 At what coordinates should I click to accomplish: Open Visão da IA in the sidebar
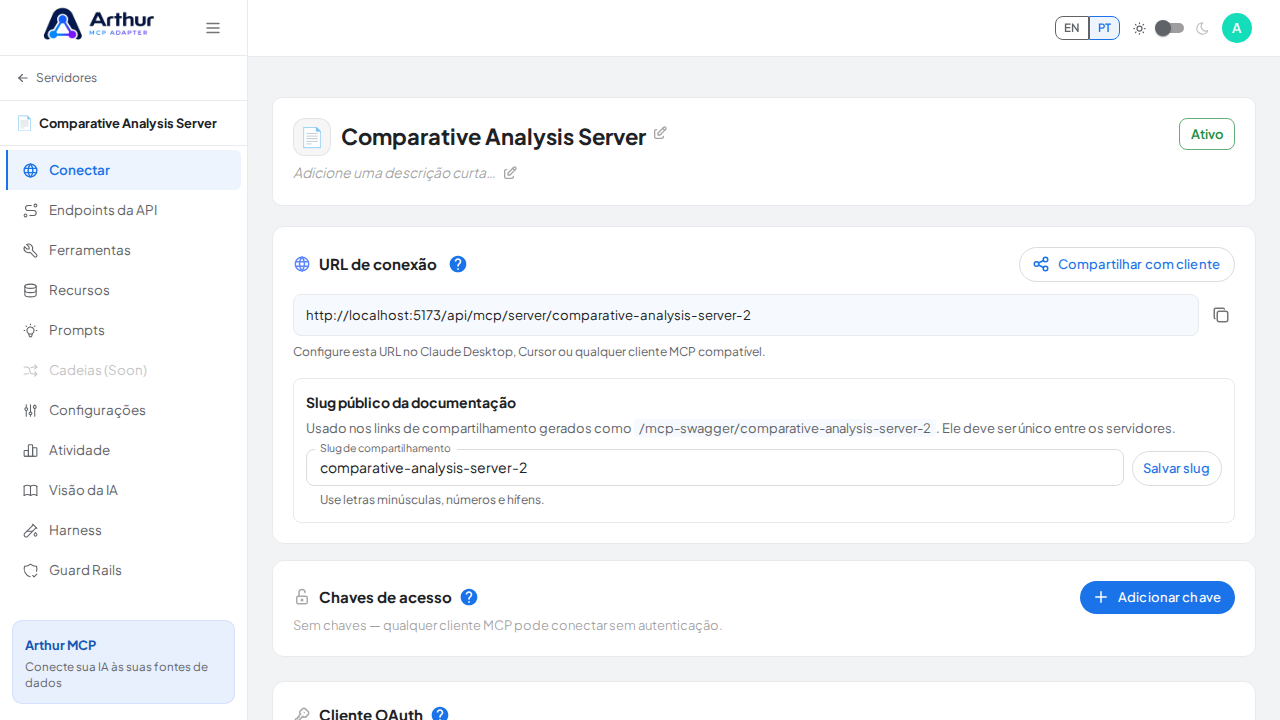pyautogui.click(x=123, y=490)
